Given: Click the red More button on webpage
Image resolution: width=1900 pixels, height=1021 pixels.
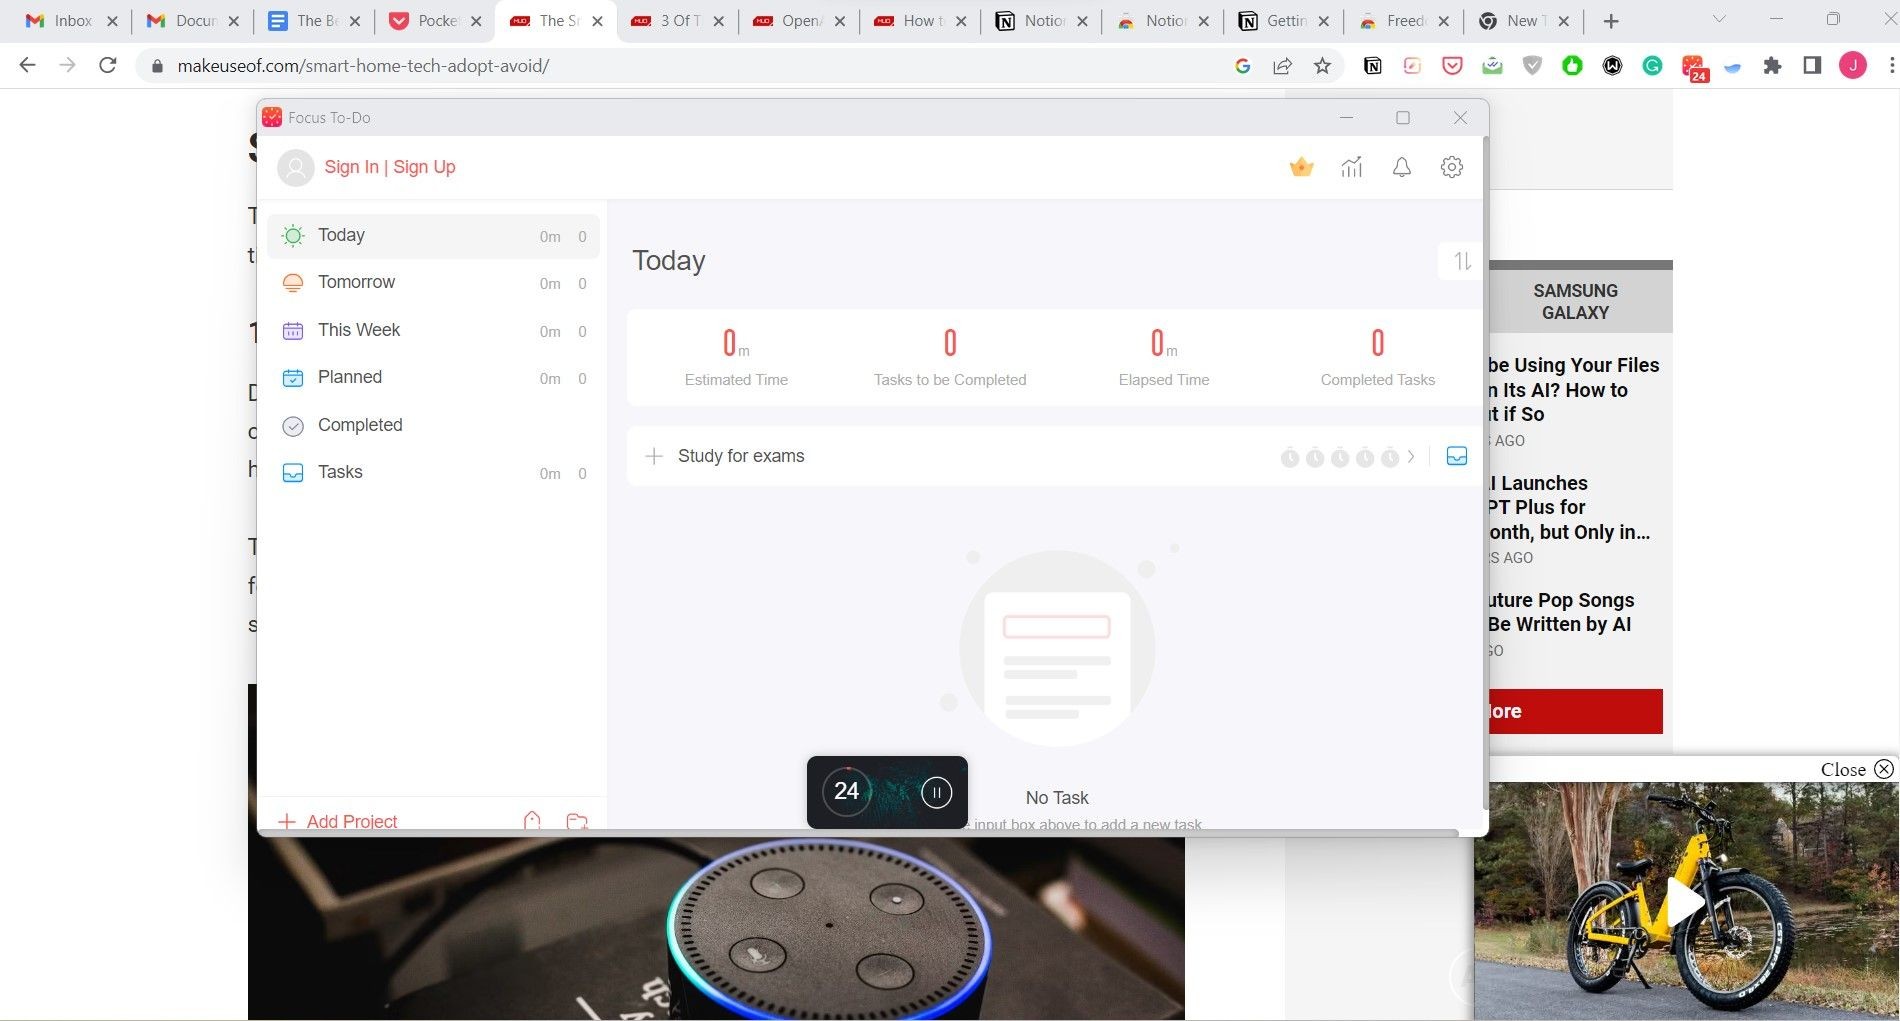Looking at the screenshot, I should click(x=1575, y=711).
